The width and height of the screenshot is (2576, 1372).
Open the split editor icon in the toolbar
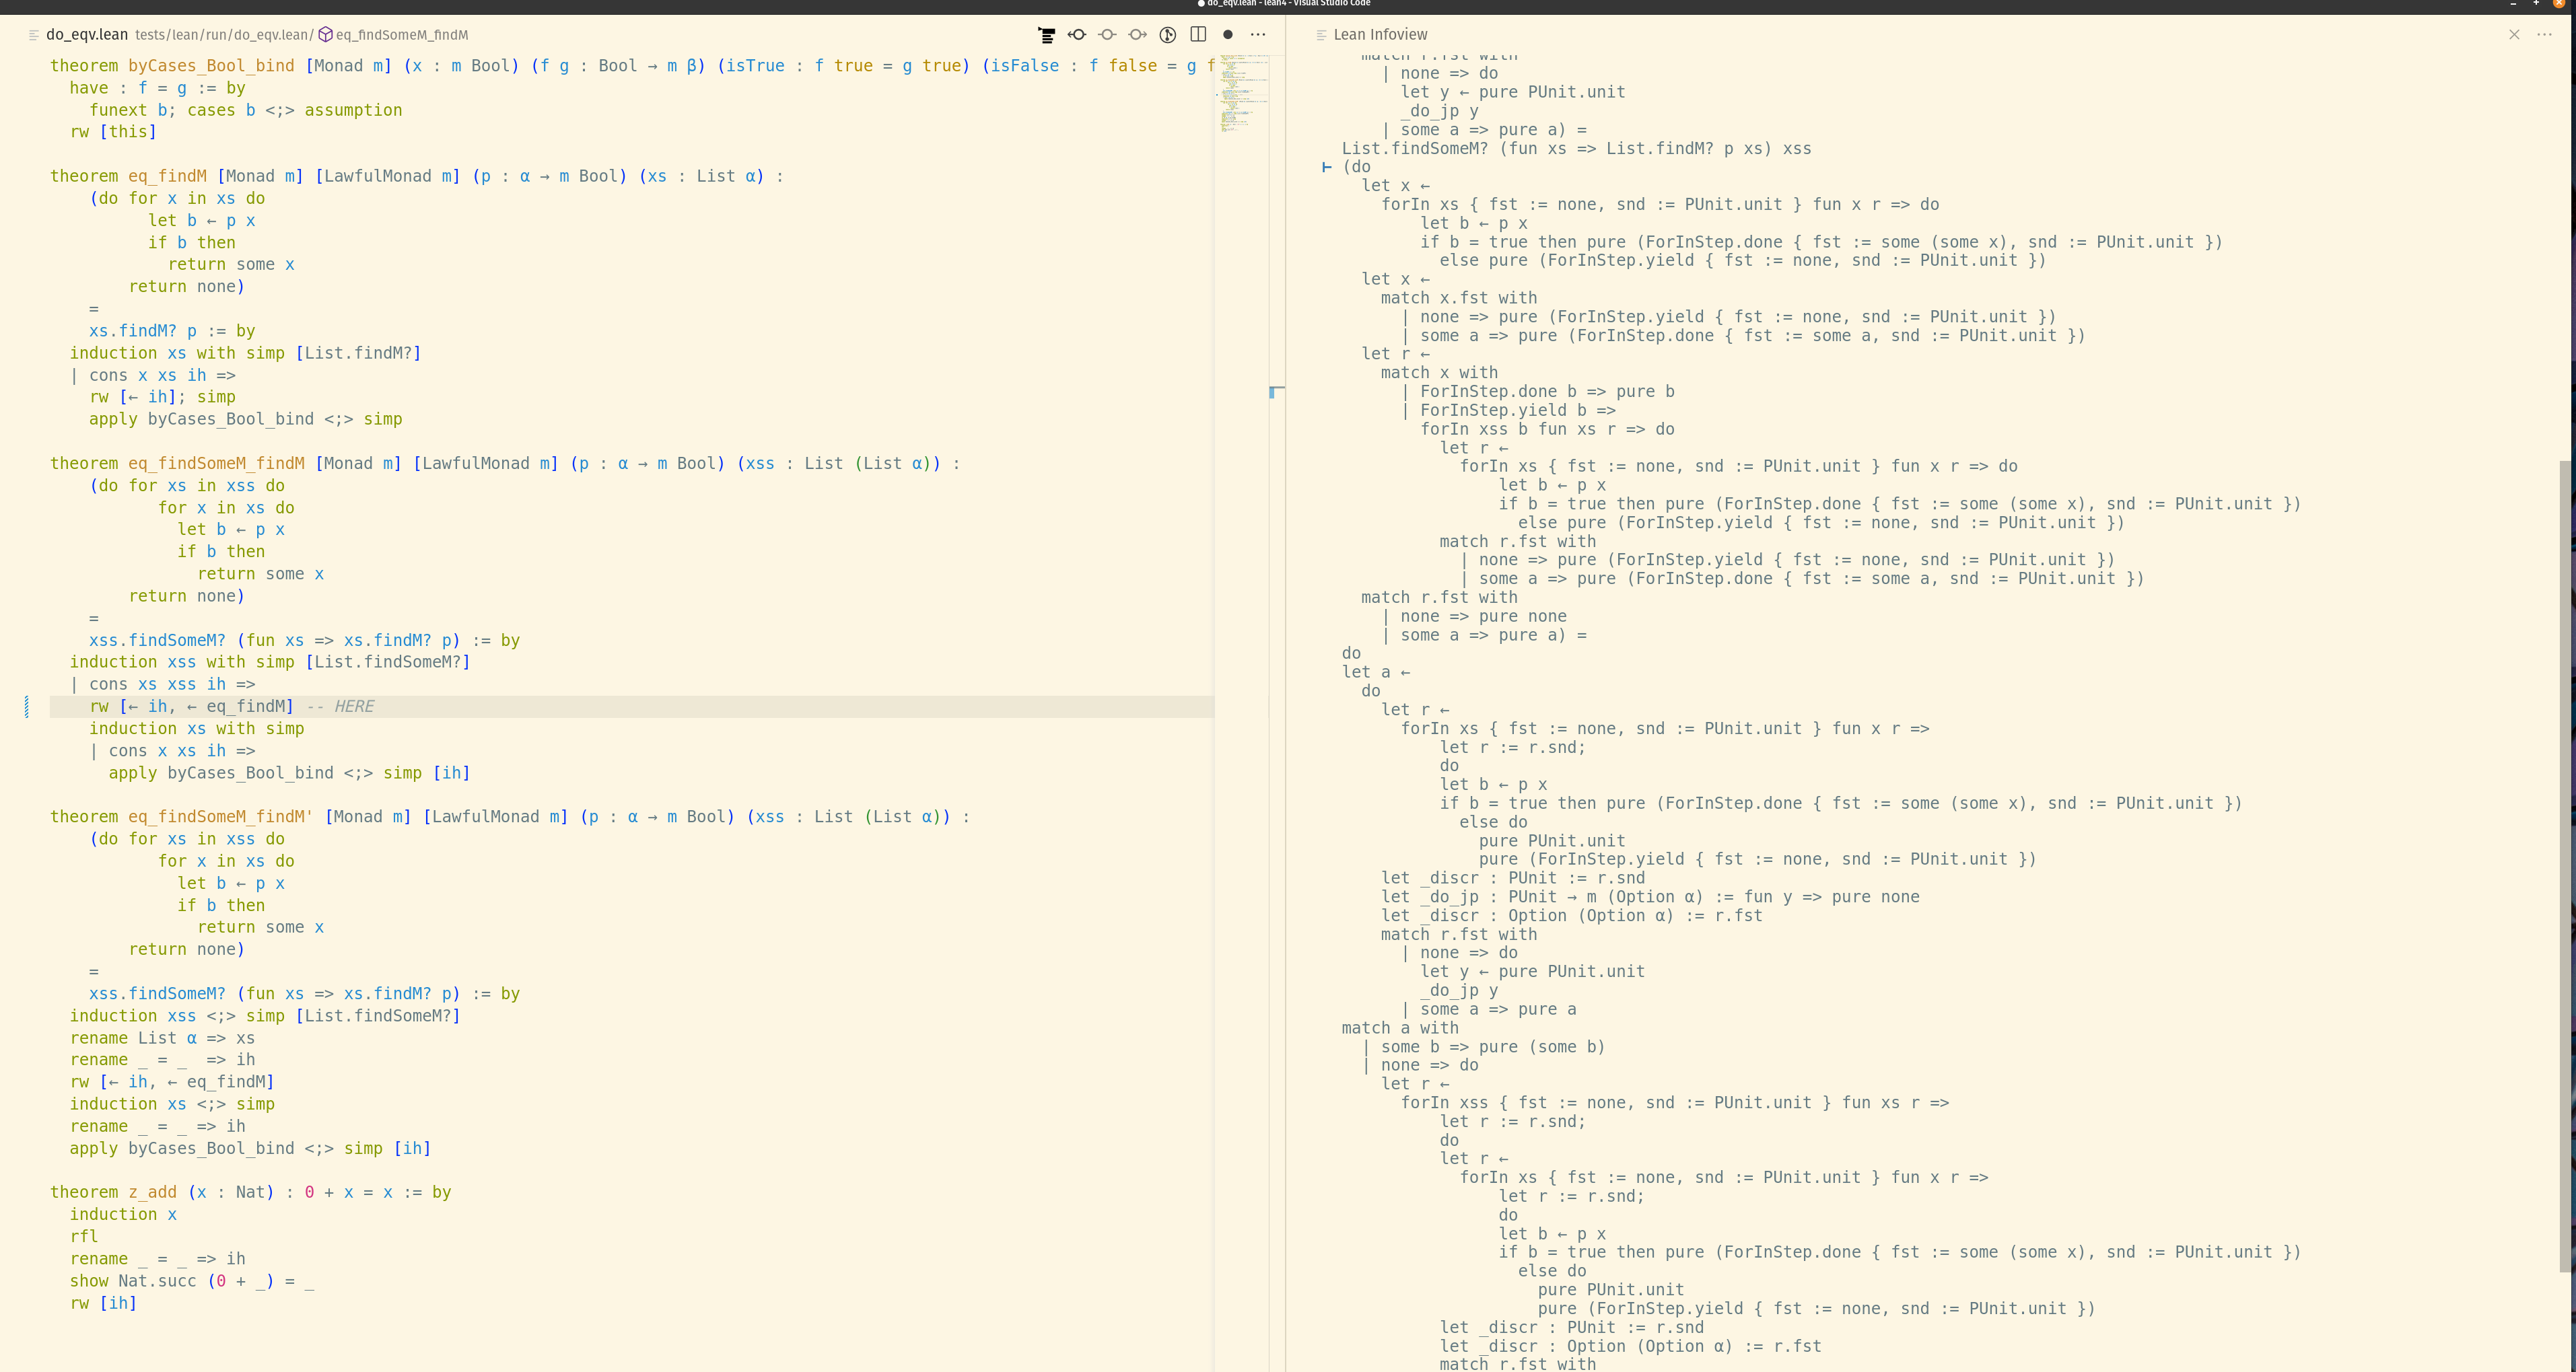1197,34
